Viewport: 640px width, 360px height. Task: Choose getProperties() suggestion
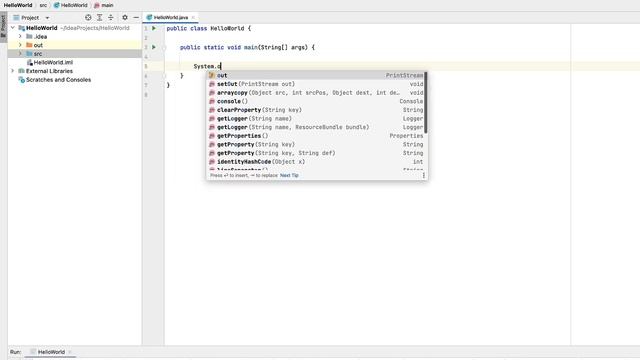point(316,136)
